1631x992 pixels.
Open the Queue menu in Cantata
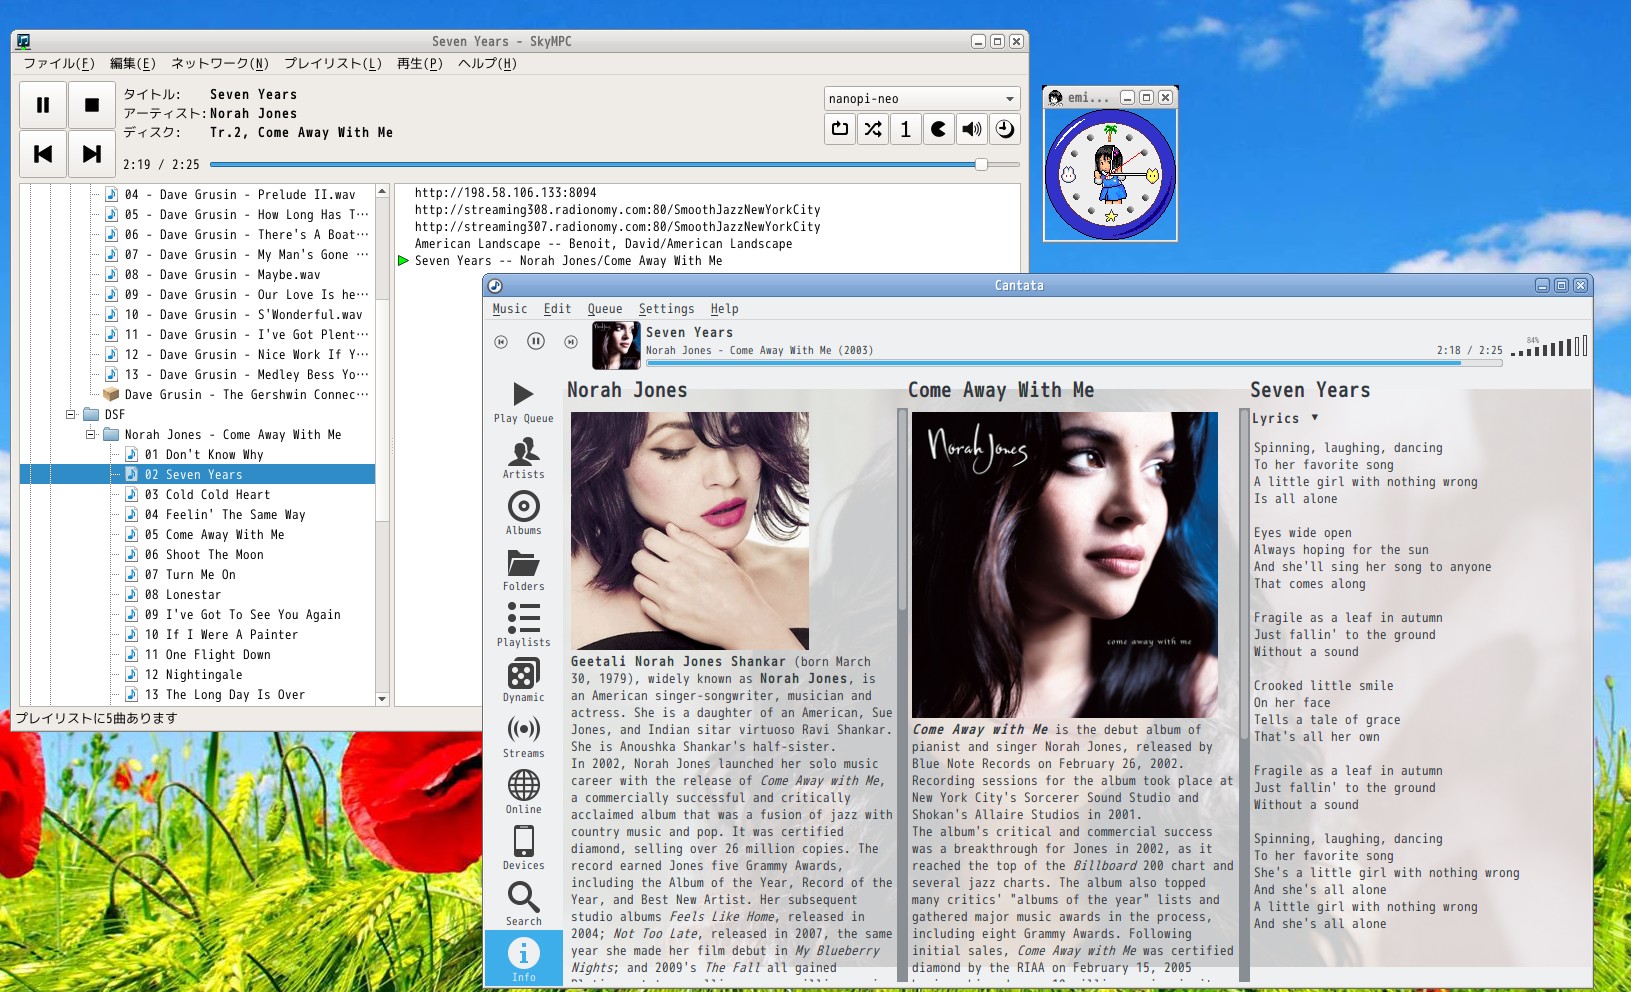pos(604,309)
